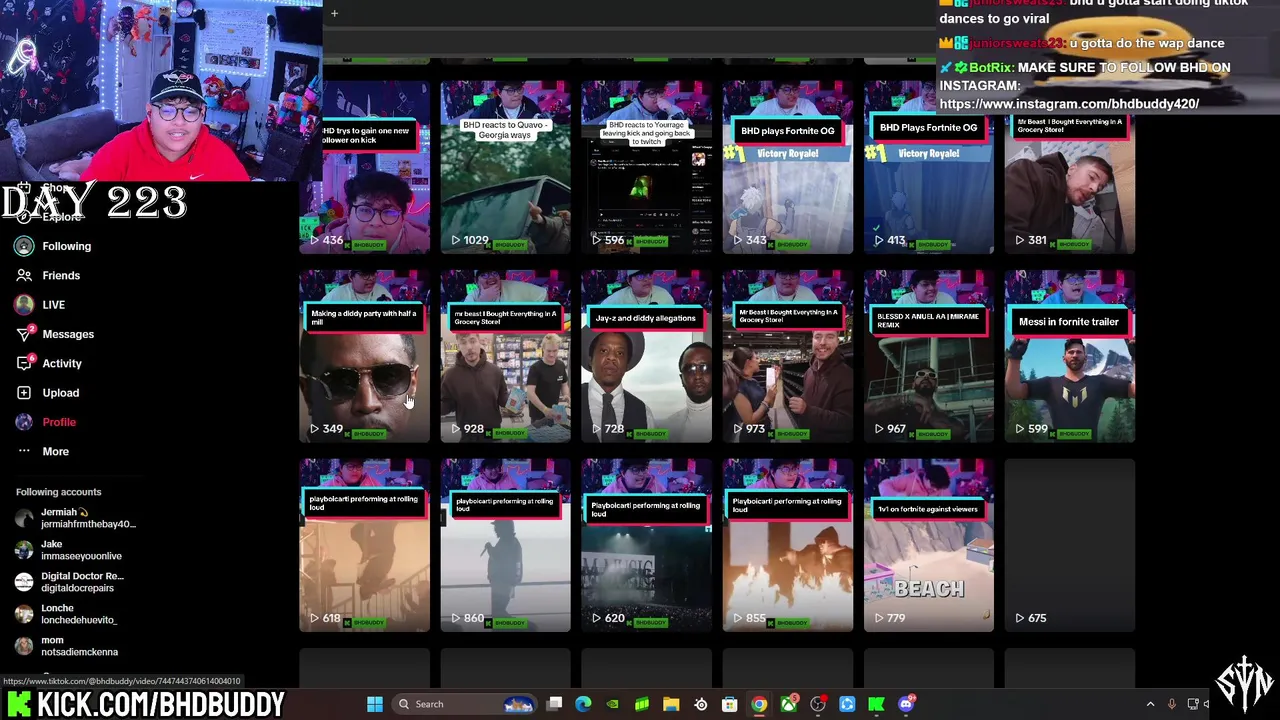This screenshot has width=1280, height=720.
Task: Show hidden system tray icons
Action: (1150, 704)
